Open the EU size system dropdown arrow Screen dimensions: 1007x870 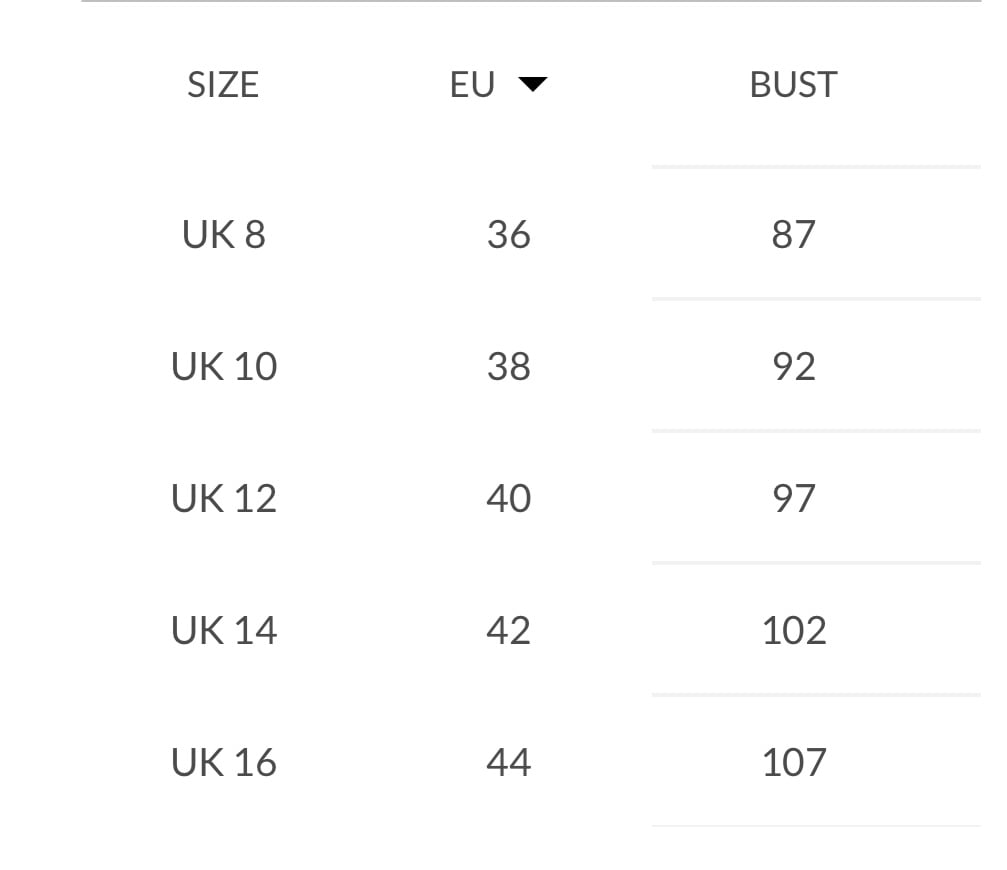(533, 85)
